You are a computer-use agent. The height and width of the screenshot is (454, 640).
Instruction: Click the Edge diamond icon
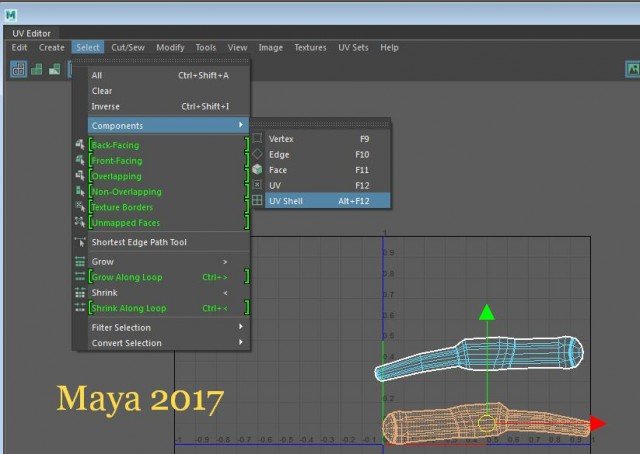coord(257,154)
